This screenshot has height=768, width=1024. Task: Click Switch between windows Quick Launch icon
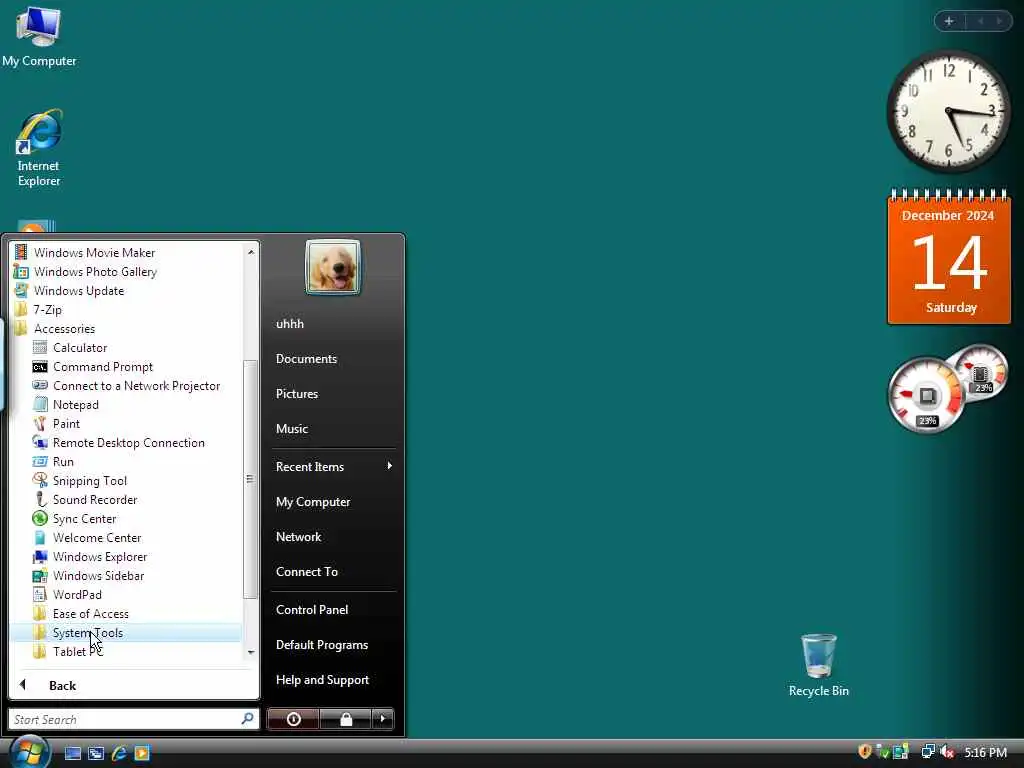coord(96,753)
